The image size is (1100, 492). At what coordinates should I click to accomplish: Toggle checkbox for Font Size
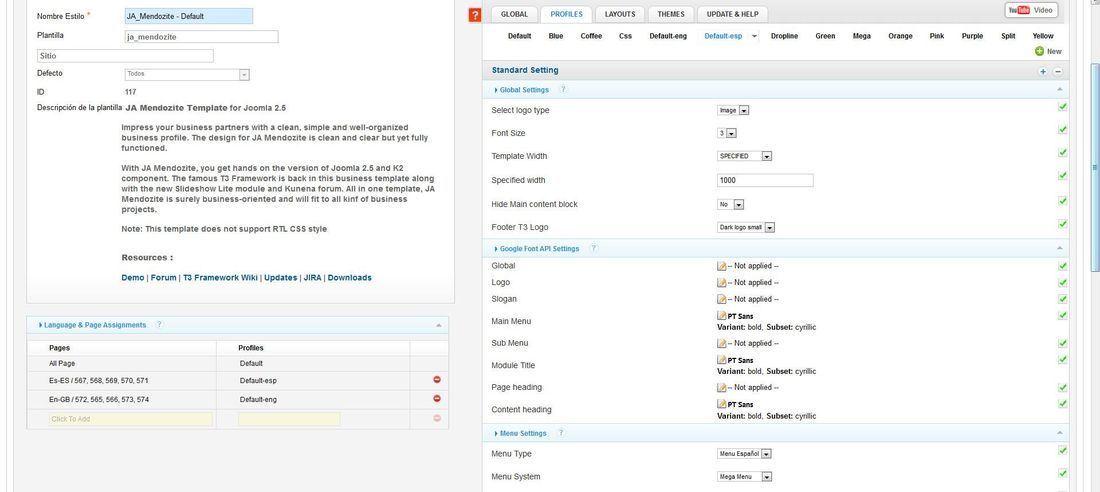pos(1062,130)
